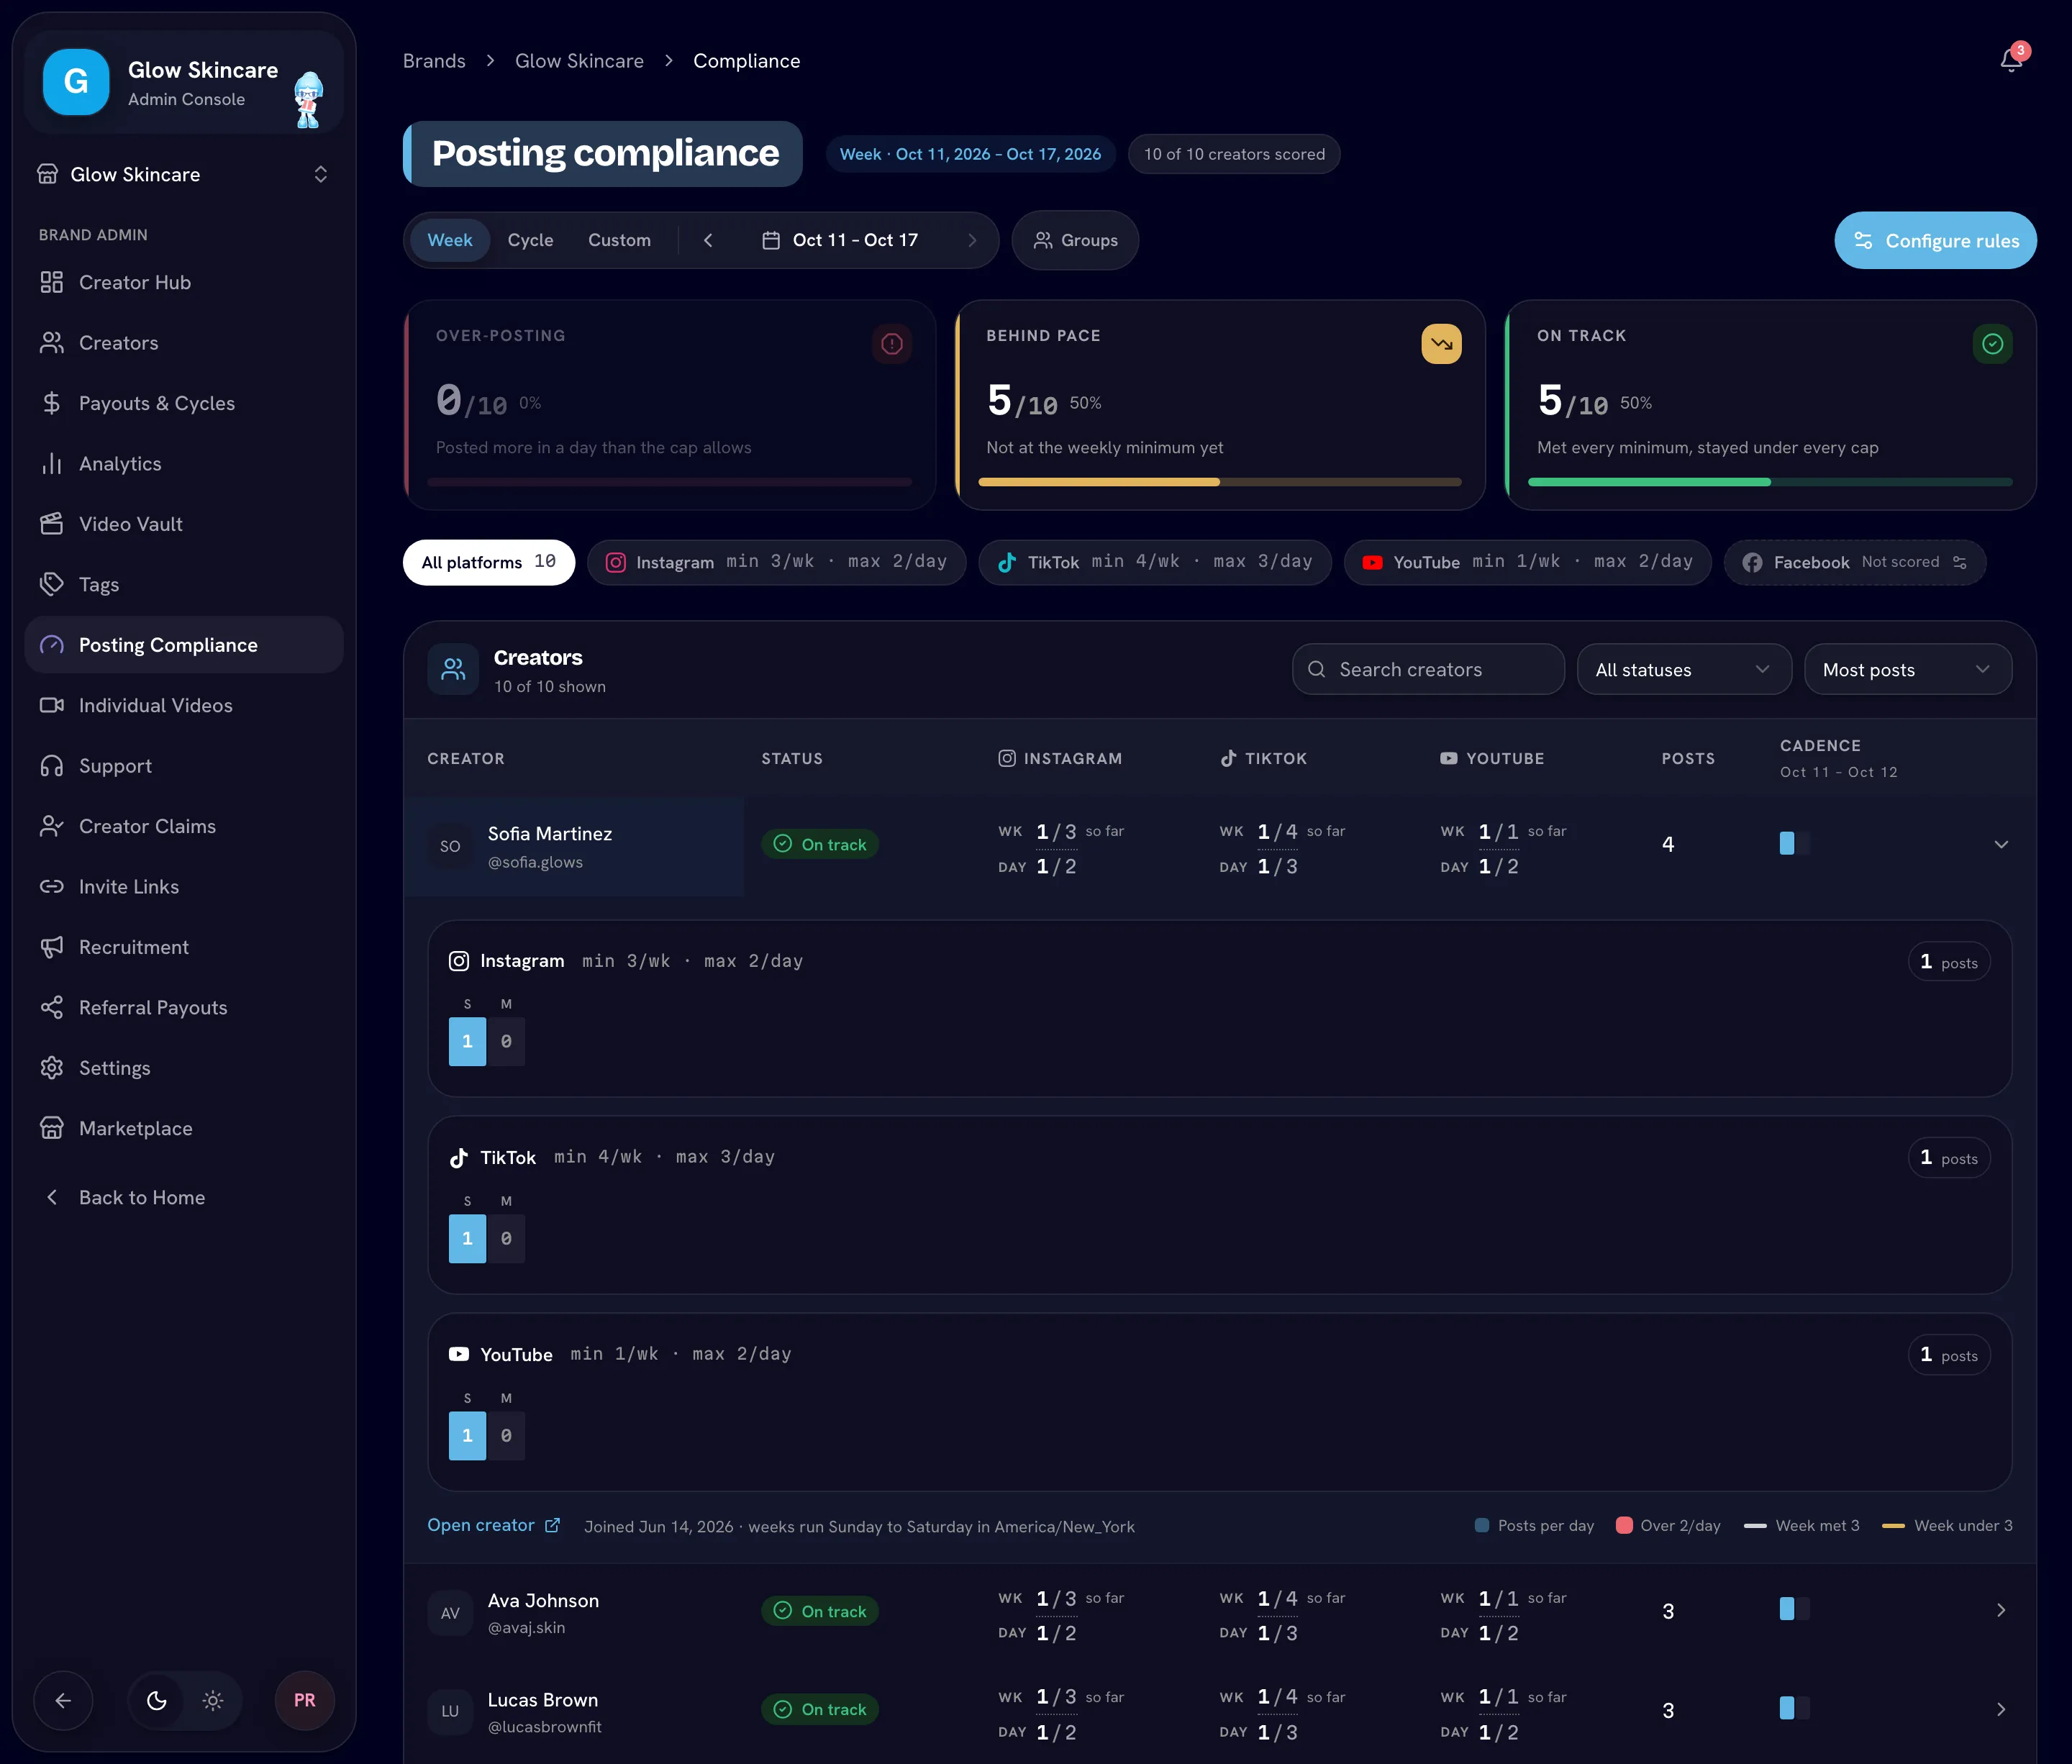The image size is (2072, 1764).
Task: Expand Lucas Brown row details
Action: (x=2001, y=1709)
